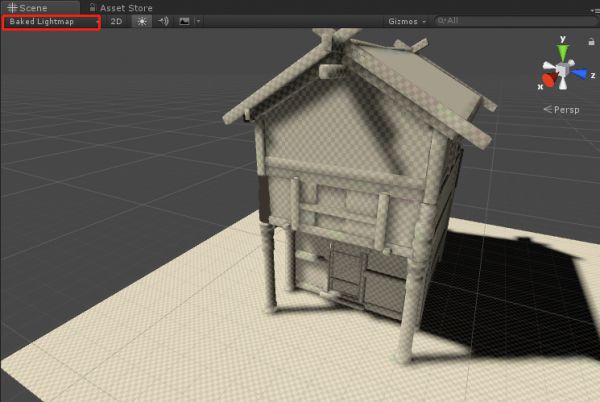Open the Baked Lightmap draw mode dropdown

pos(51,22)
